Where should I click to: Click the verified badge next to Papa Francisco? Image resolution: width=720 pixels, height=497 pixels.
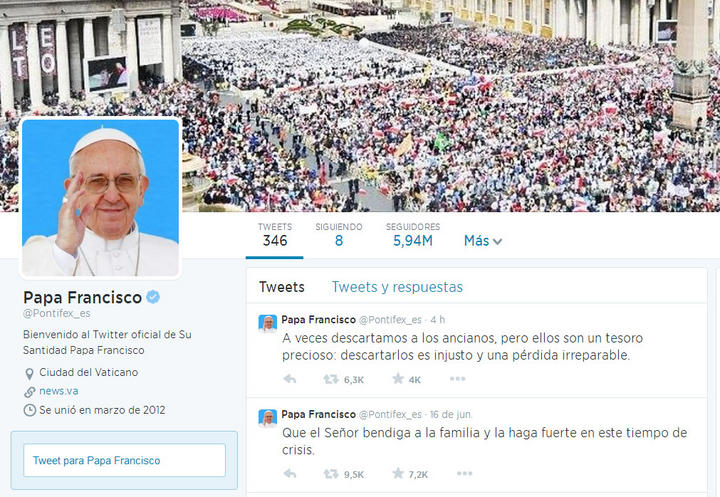[x=153, y=297]
